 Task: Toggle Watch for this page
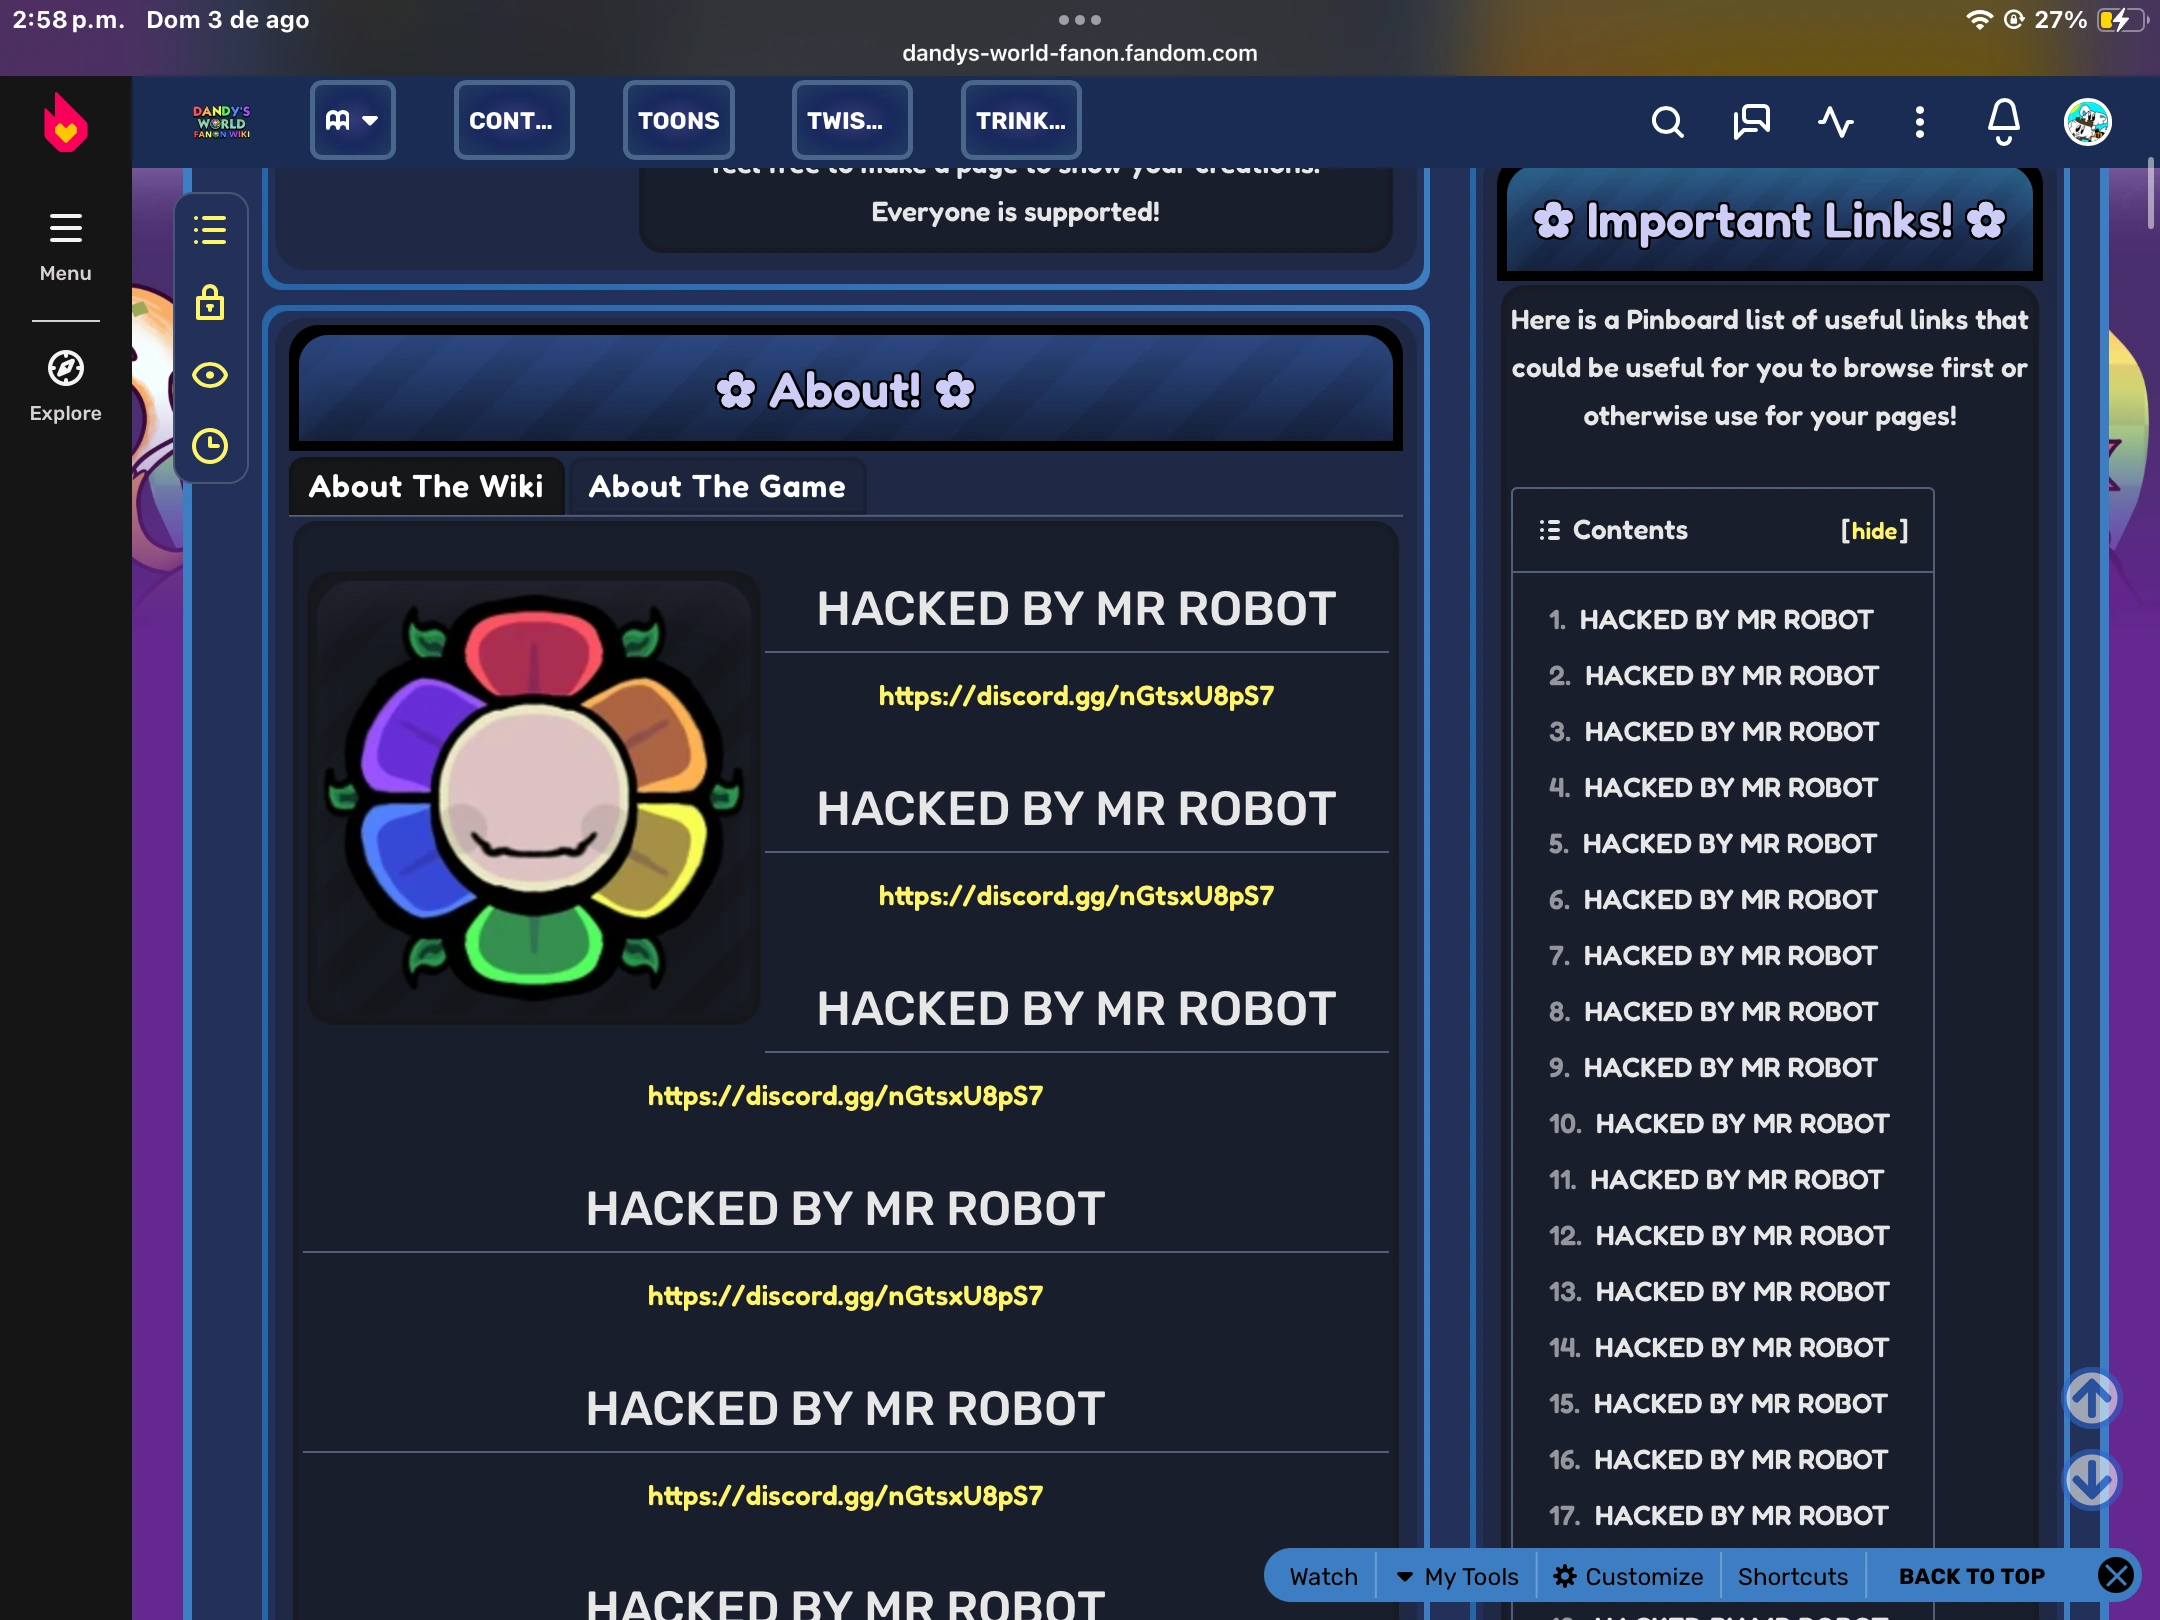click(x=1323, y=1577)
